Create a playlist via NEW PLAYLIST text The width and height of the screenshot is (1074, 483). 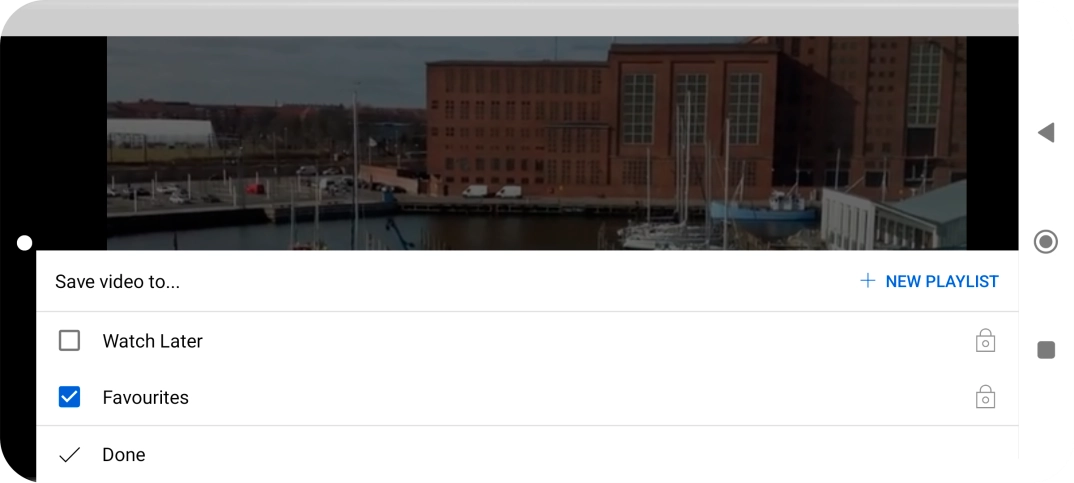942,282
